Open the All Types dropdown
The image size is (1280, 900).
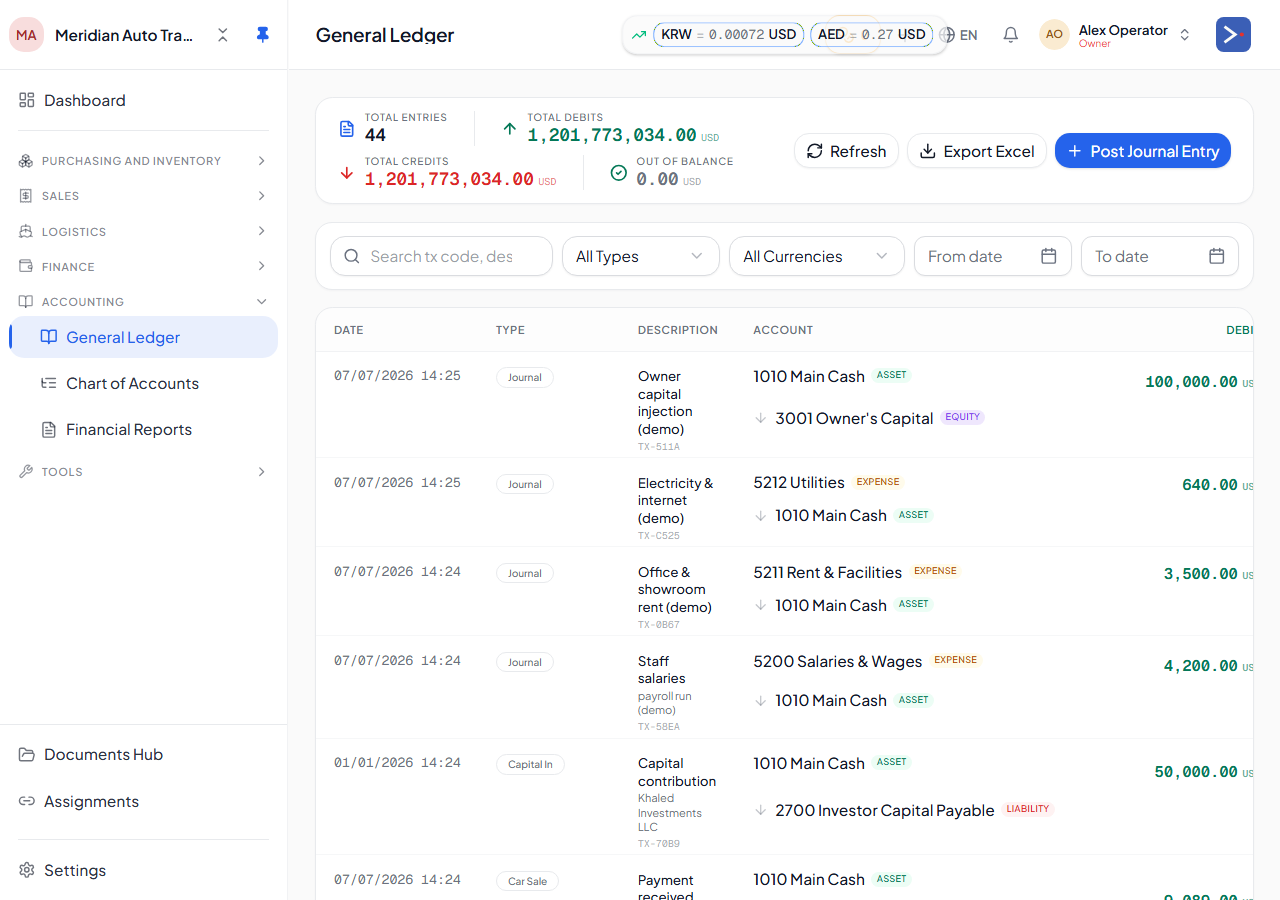641,256
